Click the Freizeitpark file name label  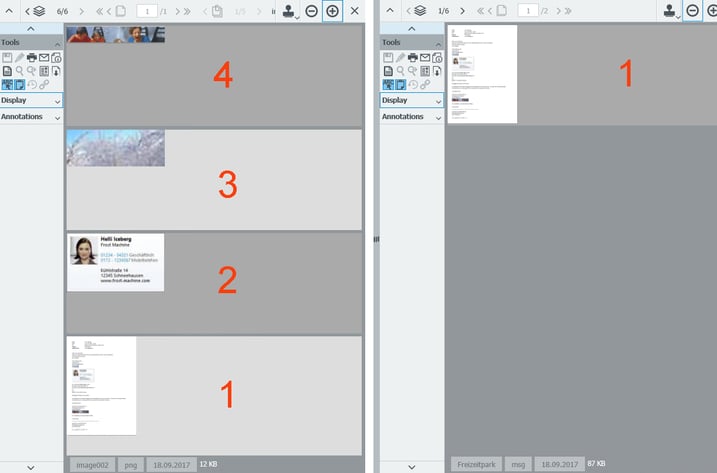(x=475, y=465)
